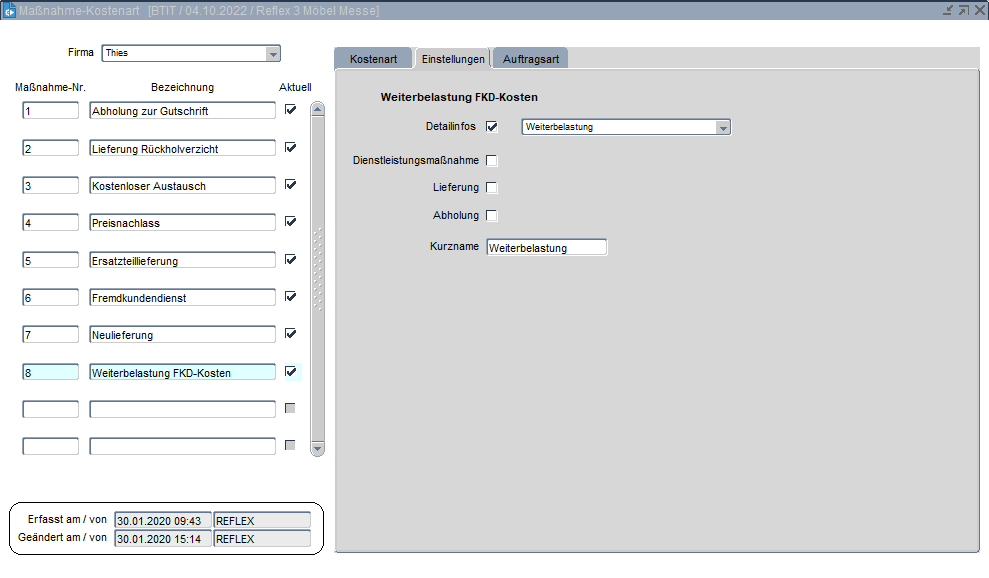
Task: Select the Fremdkundendienst description field
Action: click(x=182, y=298)
